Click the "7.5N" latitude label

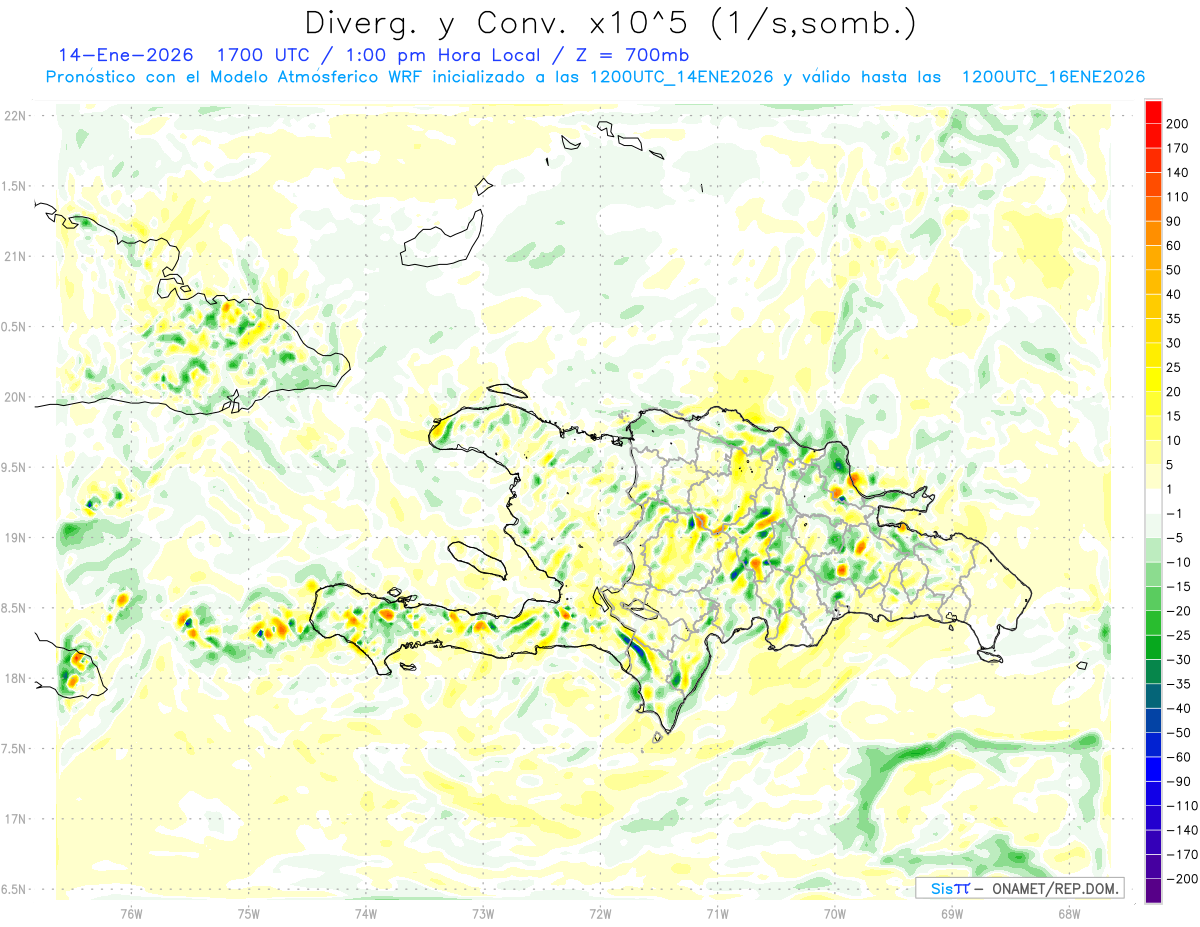click(14, 748)
